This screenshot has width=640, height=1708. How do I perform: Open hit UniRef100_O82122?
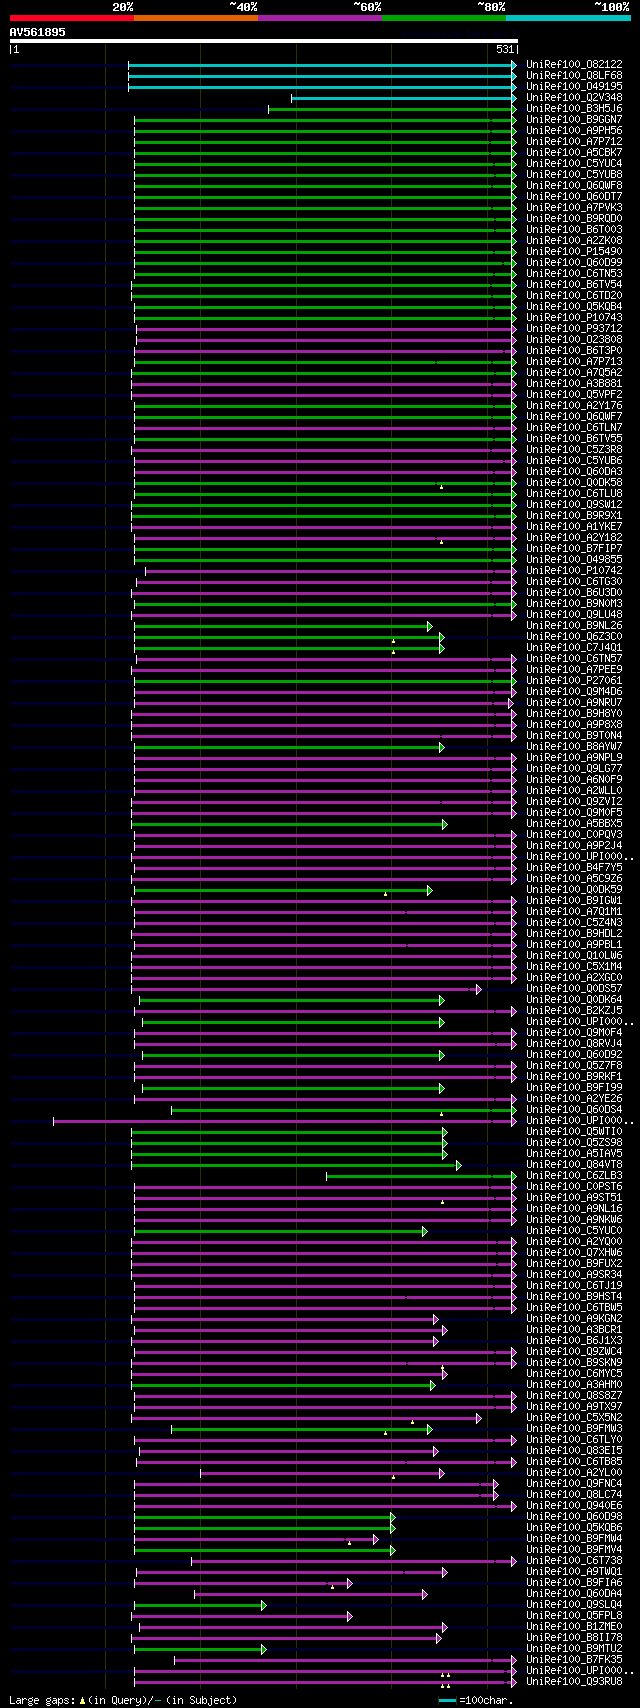(x=574, y=64)
